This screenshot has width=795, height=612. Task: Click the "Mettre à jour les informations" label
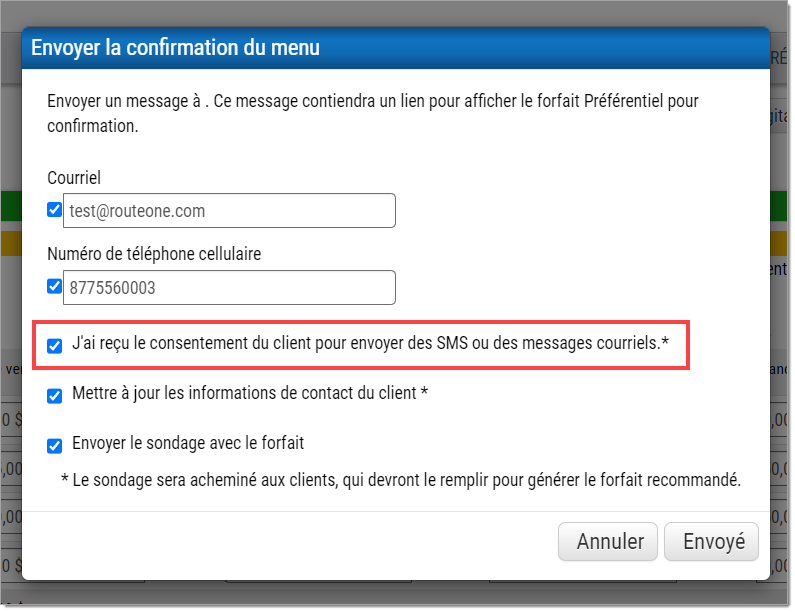coord(250,394)
